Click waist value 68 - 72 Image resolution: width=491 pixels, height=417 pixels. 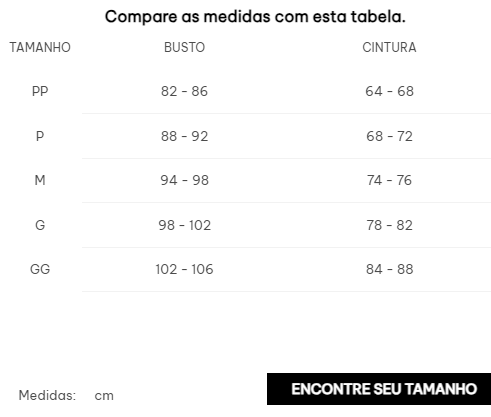[x=389, y=136]
